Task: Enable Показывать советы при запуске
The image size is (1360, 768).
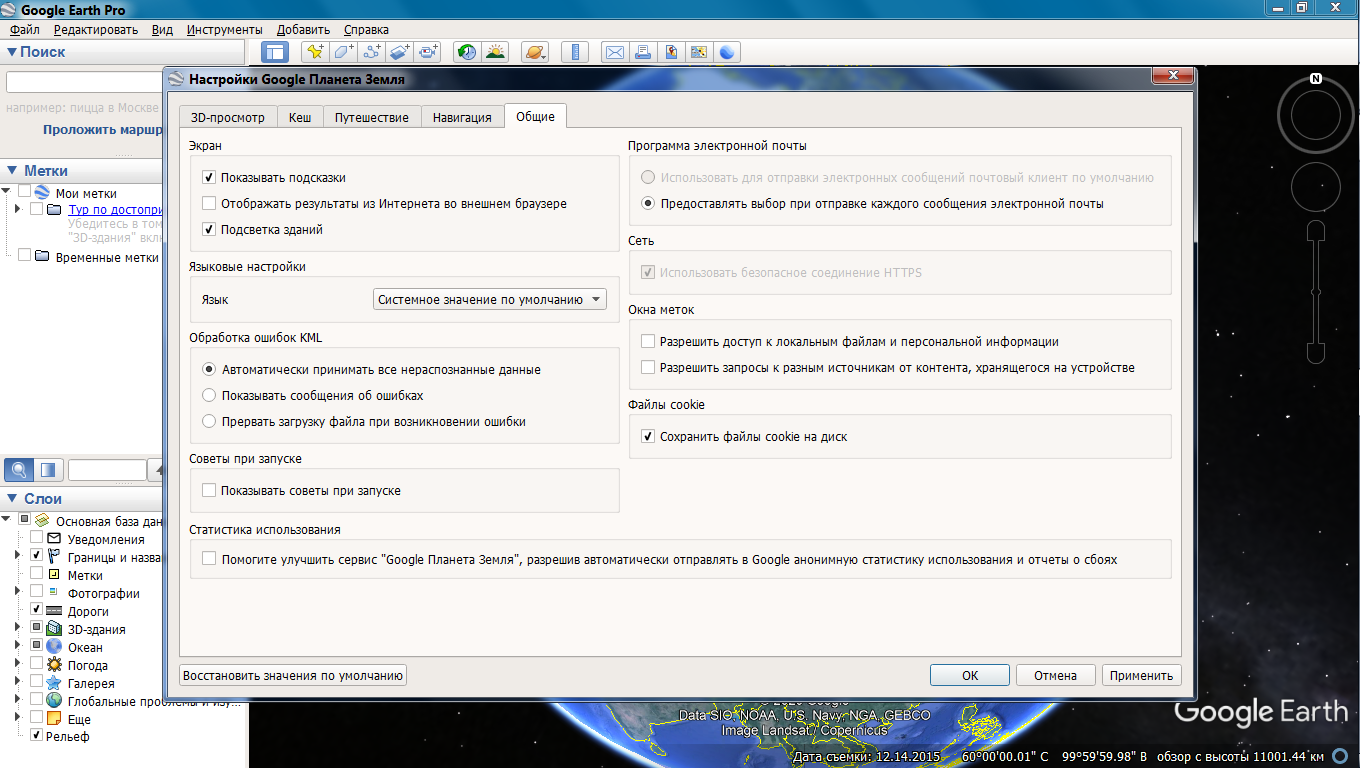Action: [209, 490]
